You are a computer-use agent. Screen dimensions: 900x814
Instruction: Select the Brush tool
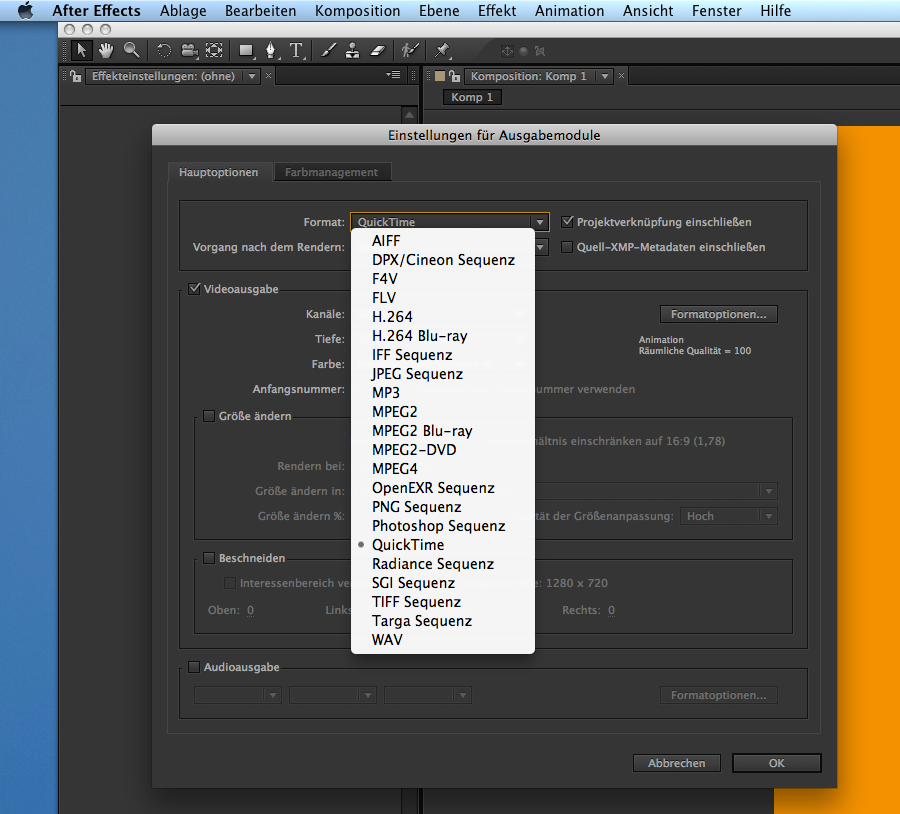(328, 51)
